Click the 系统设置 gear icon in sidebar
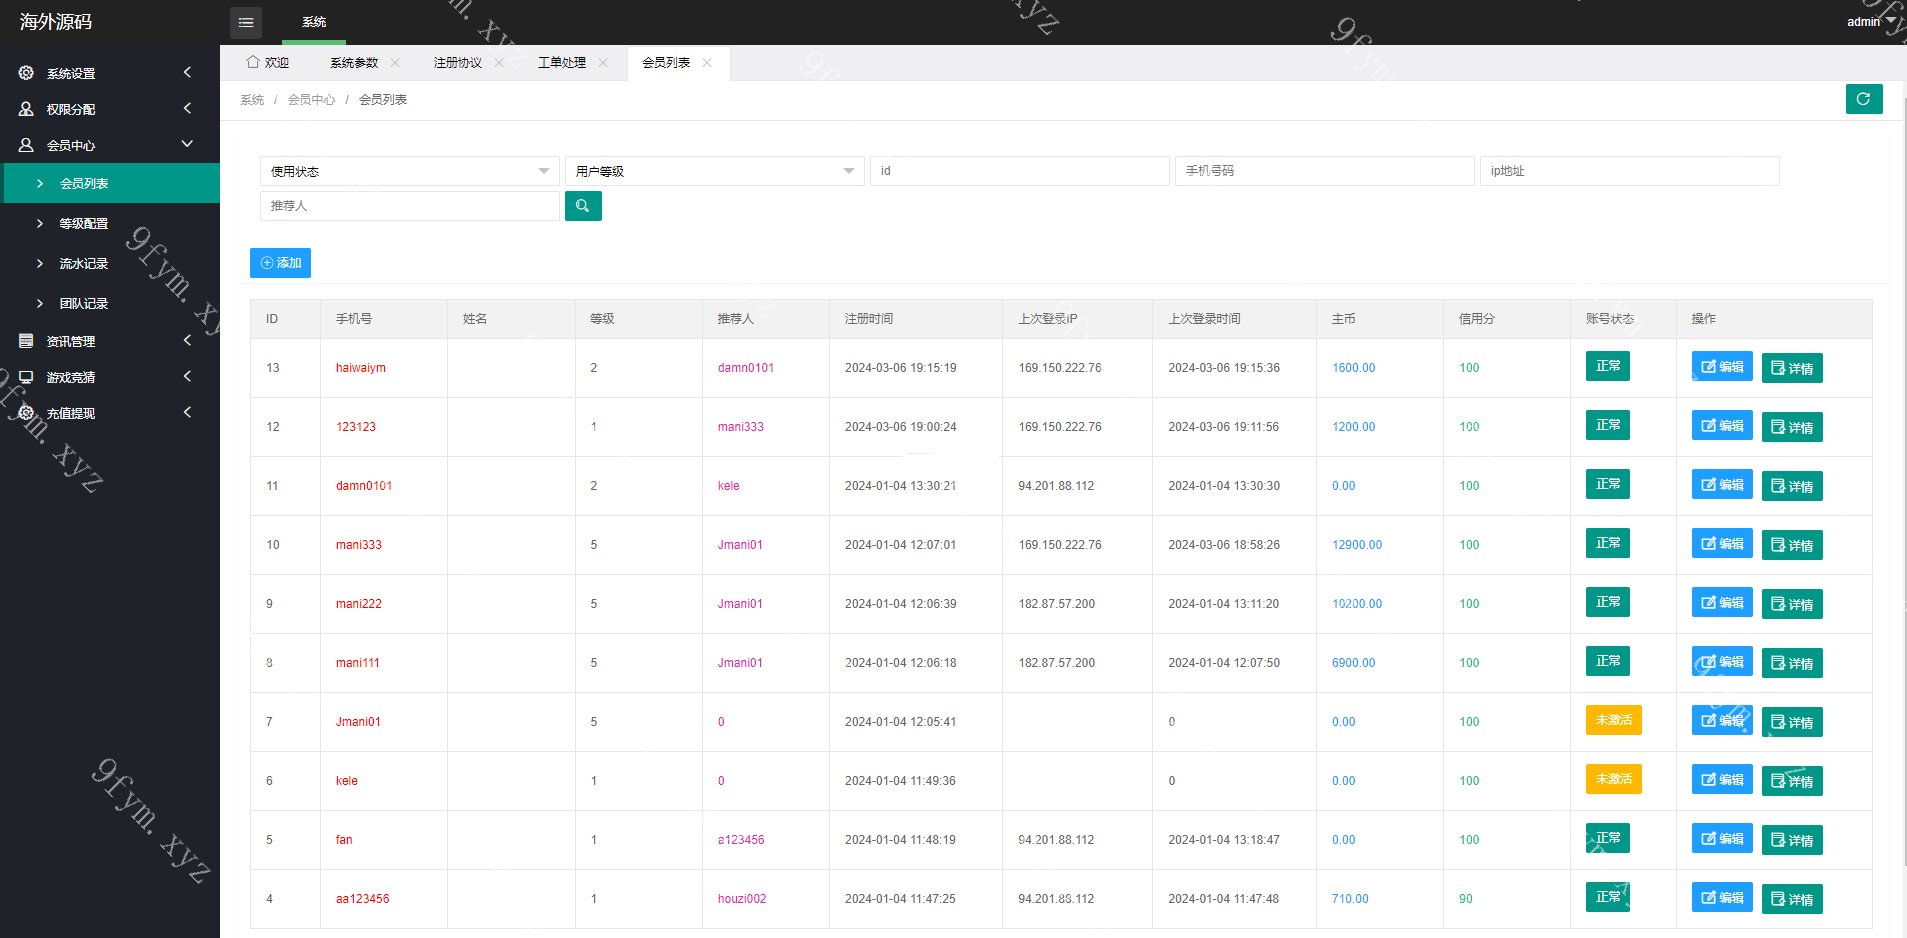This screenshot has width=1907, height=938. click(26, 73)
